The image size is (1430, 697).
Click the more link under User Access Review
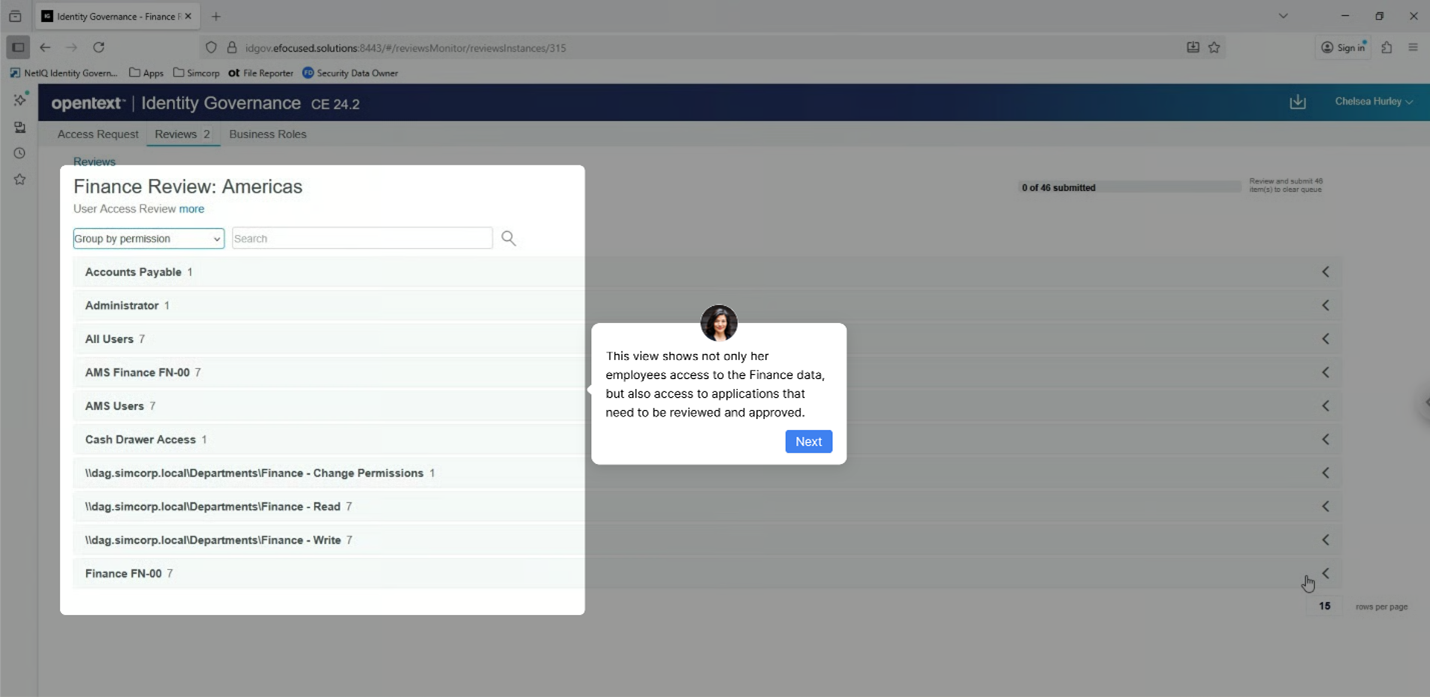tap(191, 209)
